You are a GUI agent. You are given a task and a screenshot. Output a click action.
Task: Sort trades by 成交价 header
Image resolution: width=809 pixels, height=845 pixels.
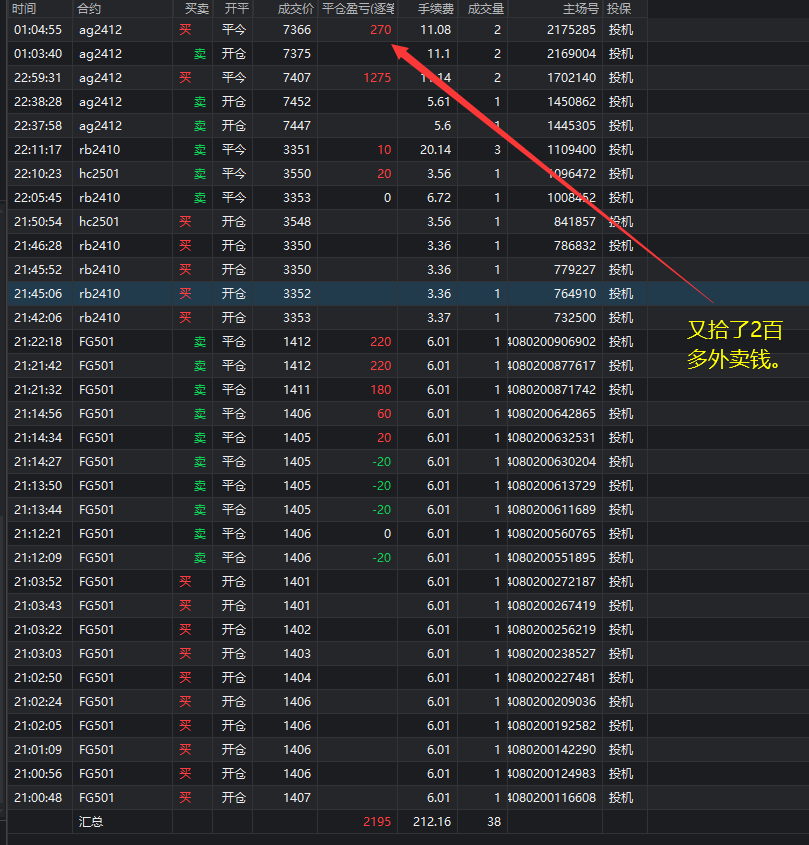click(x=294, y=8)
